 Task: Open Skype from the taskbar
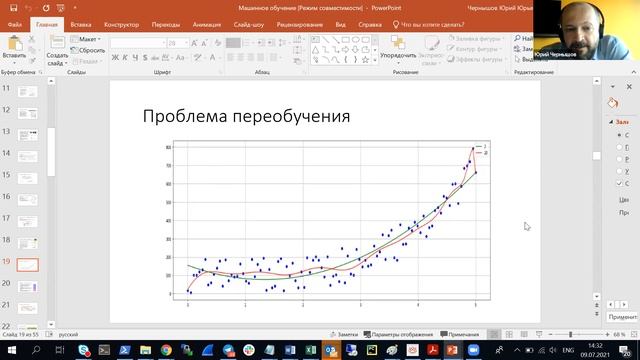(x=84, y=350)
